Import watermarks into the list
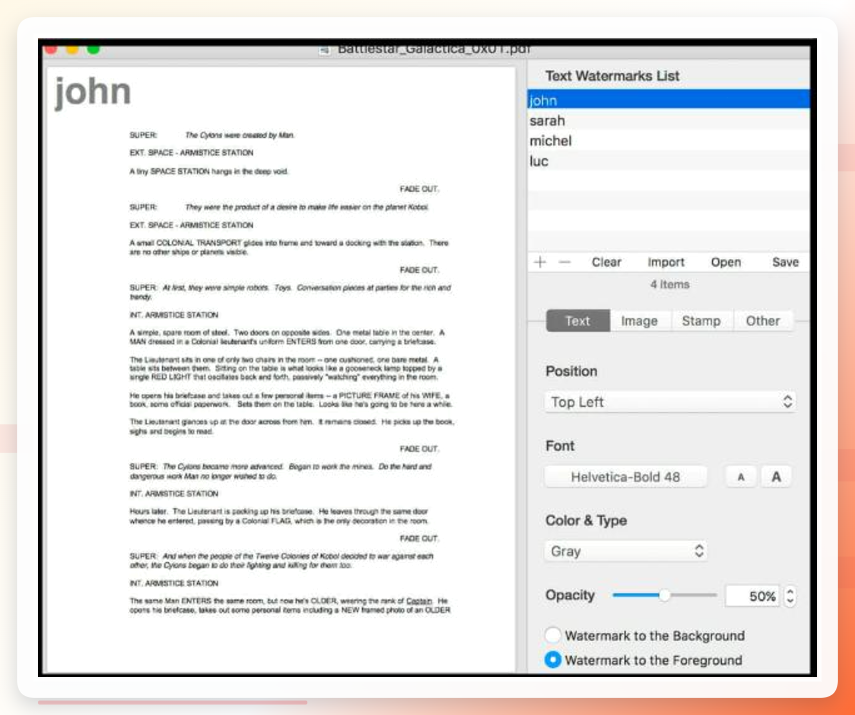Viewport: 855px width, 715px height. pyautogui.click(x=666, y=262)
